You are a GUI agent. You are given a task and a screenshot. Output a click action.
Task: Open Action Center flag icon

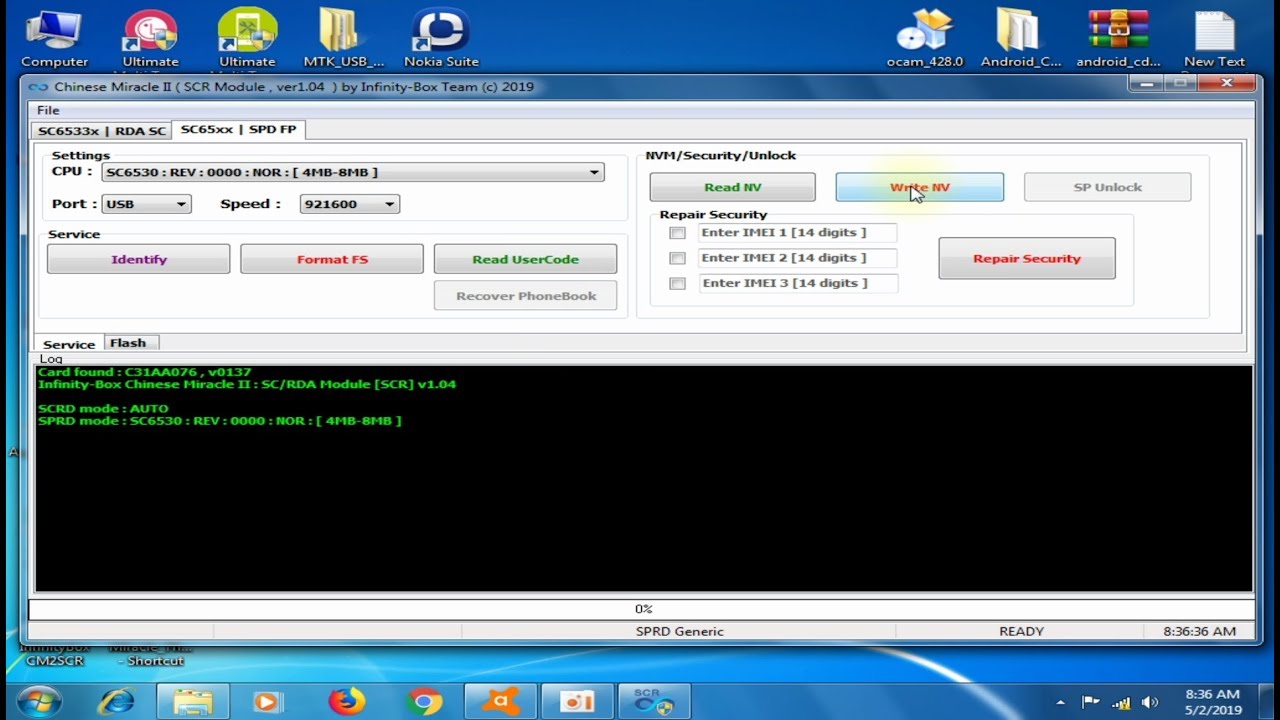(x=1091, y=702)
